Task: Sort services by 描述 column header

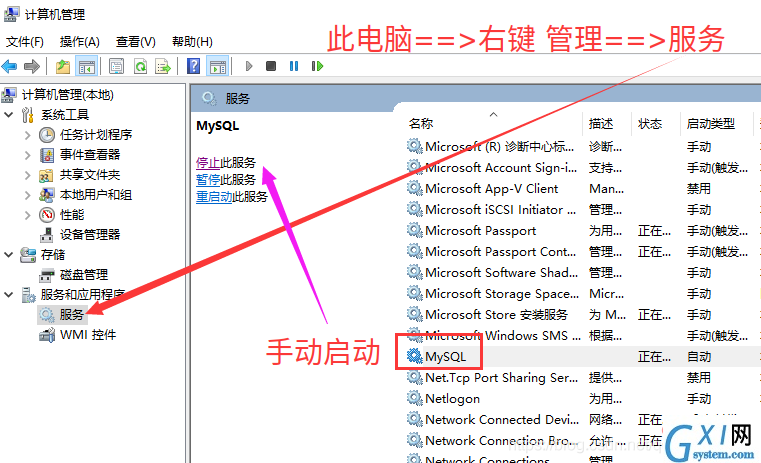Action: point(601,124)
